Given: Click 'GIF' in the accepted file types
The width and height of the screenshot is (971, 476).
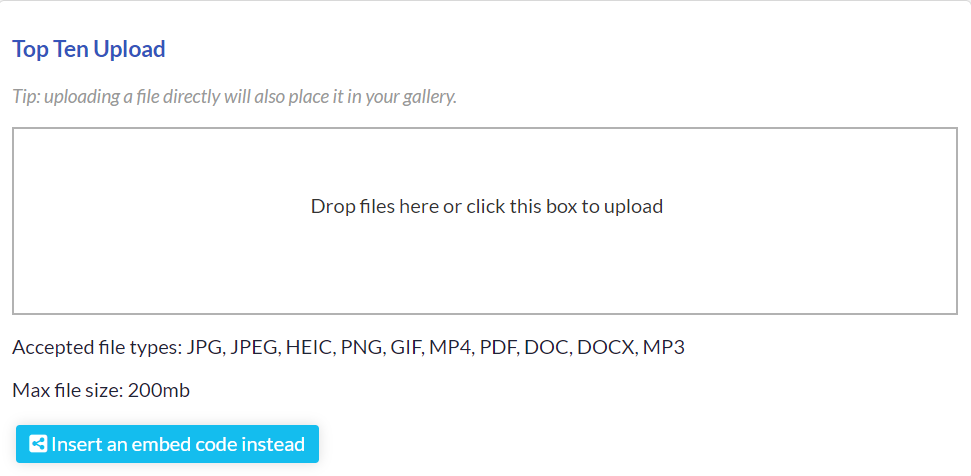Looking at the screenshot, I should pos(404,348).
